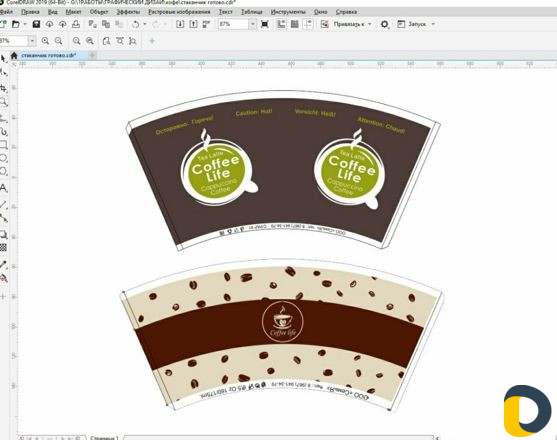
Task: Click the Full-screen preview icon
Action: click(265, 24)
